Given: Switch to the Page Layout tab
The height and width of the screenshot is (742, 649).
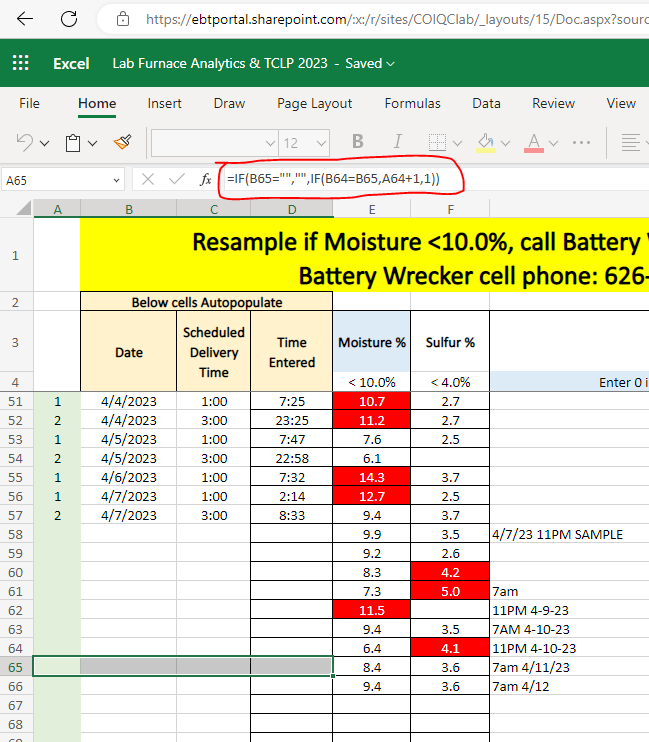Looking at the screenshot, I should (314, 103).
